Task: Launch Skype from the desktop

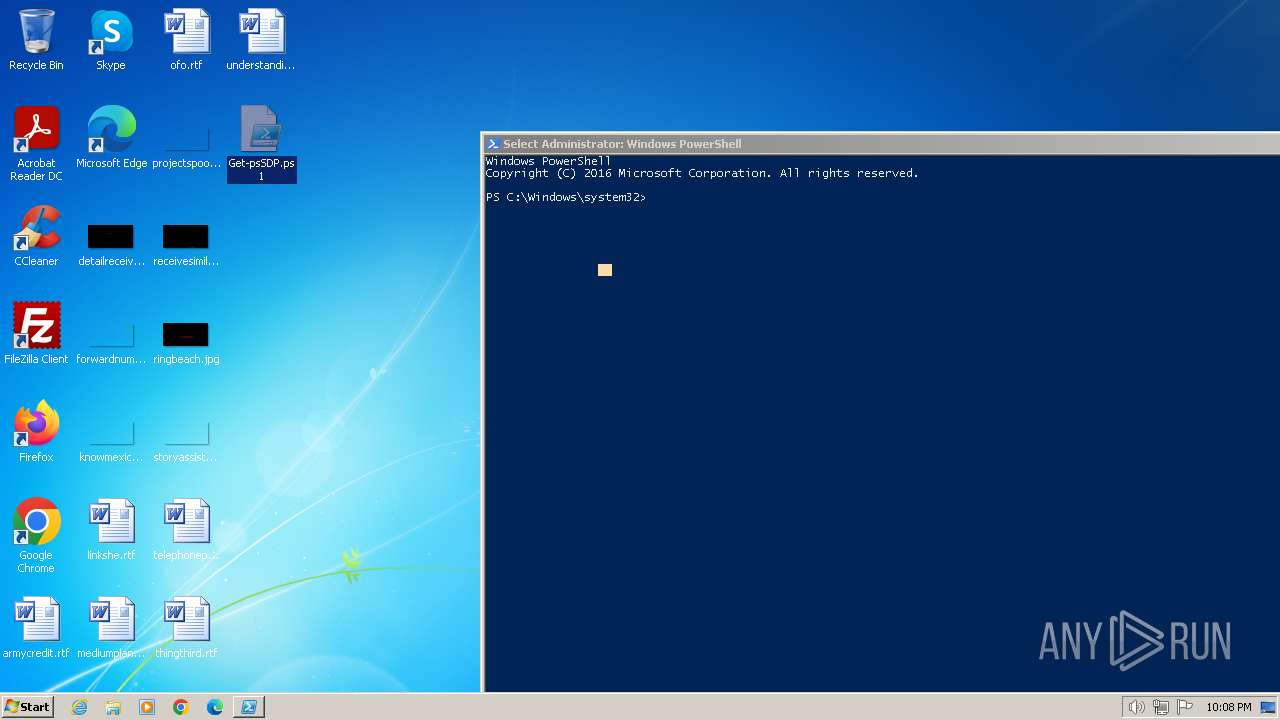Action: 111,40
